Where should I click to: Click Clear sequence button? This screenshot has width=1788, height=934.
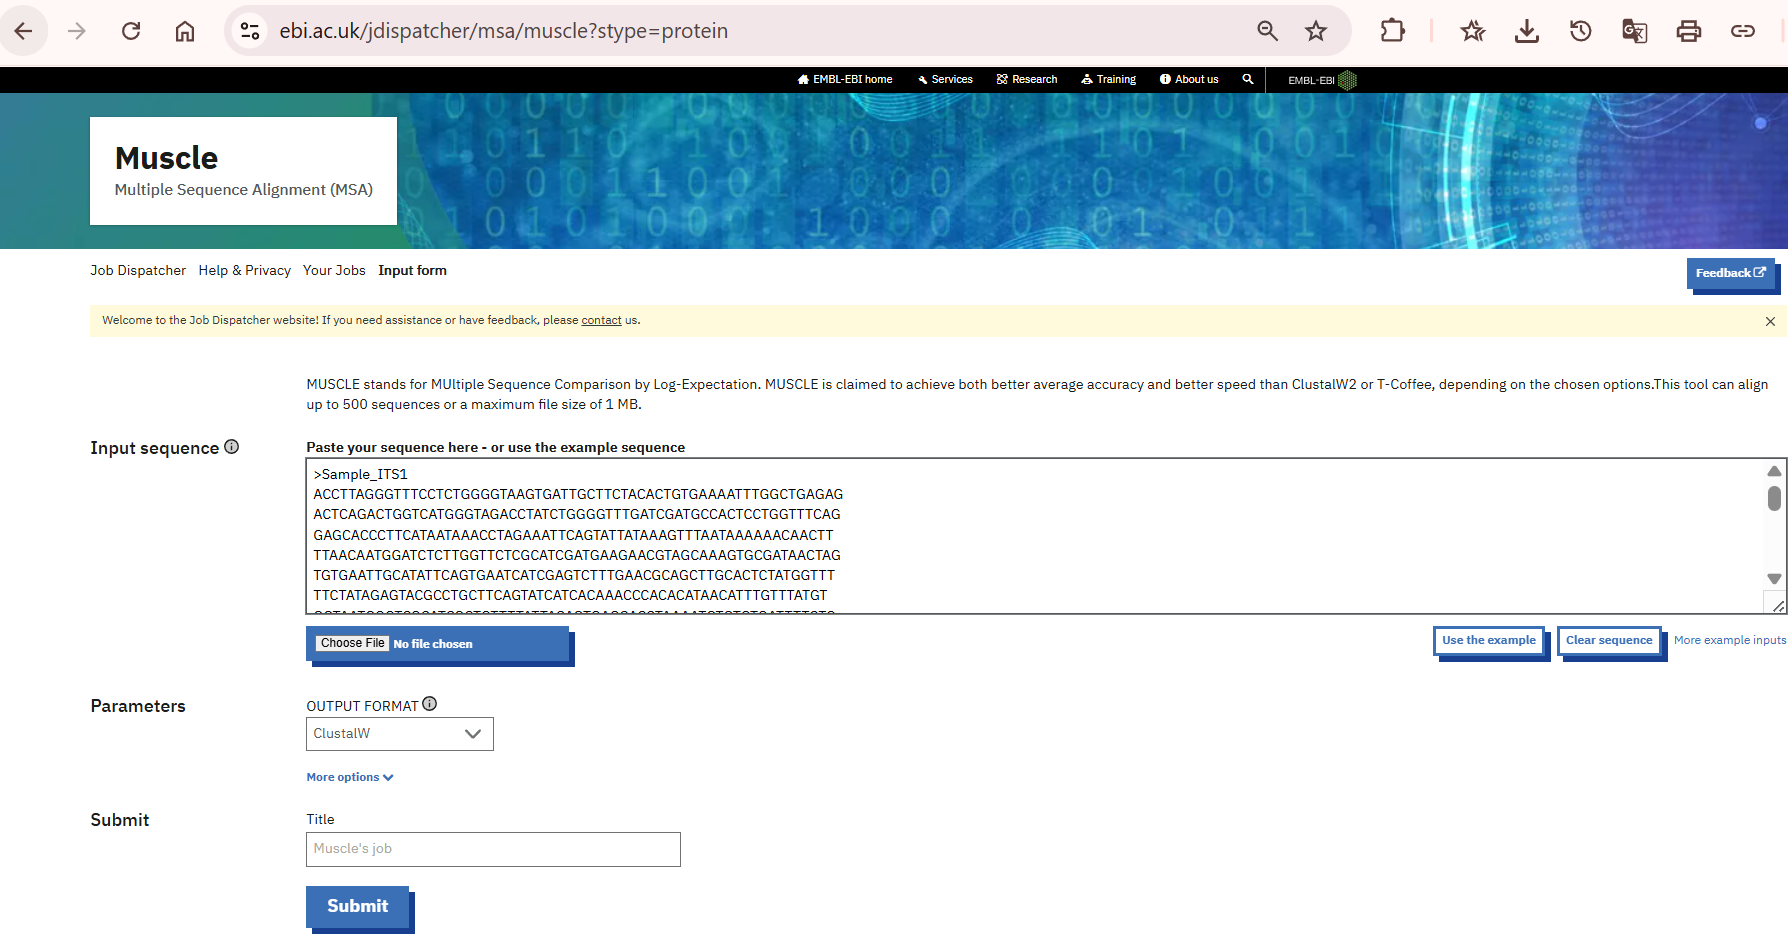pos(1609,641)
